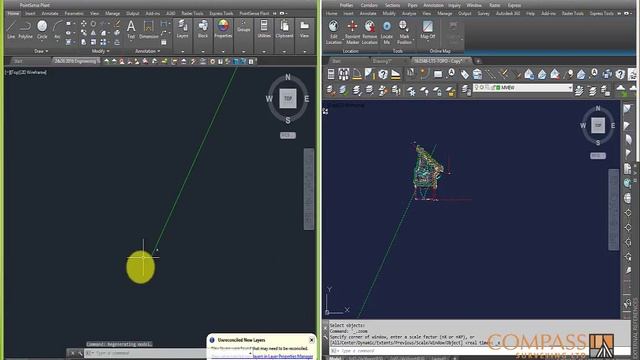Click the E compass direction on left ViewCube
Screen dimensions: 640x360
click(x=306, y=99)
